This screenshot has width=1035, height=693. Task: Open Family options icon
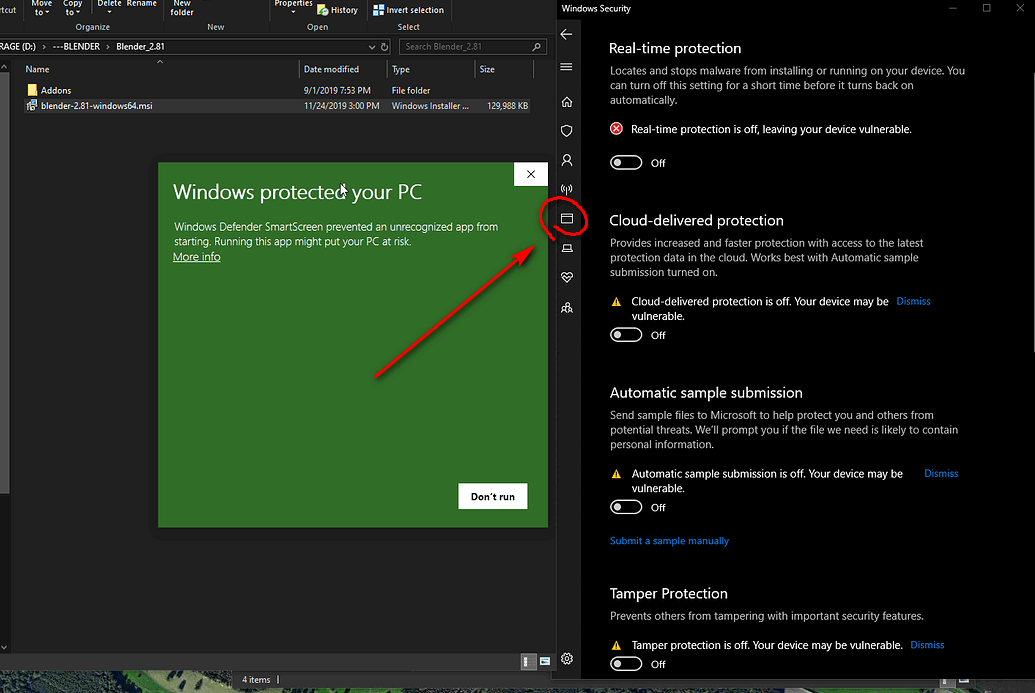[566, 308]
